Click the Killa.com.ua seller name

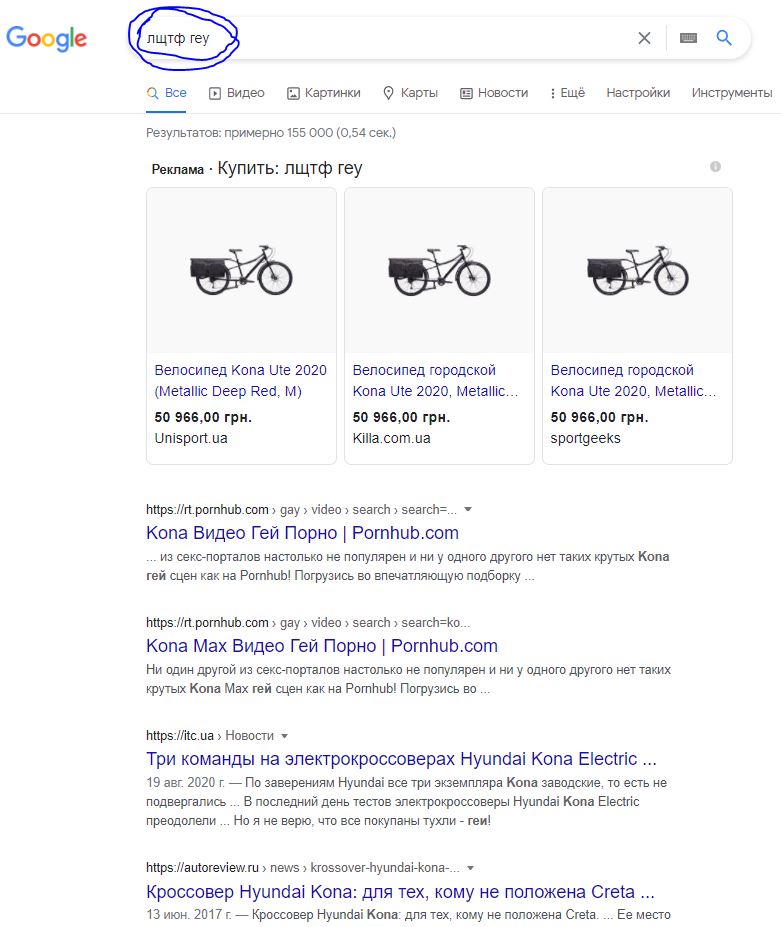pos(391,438)
